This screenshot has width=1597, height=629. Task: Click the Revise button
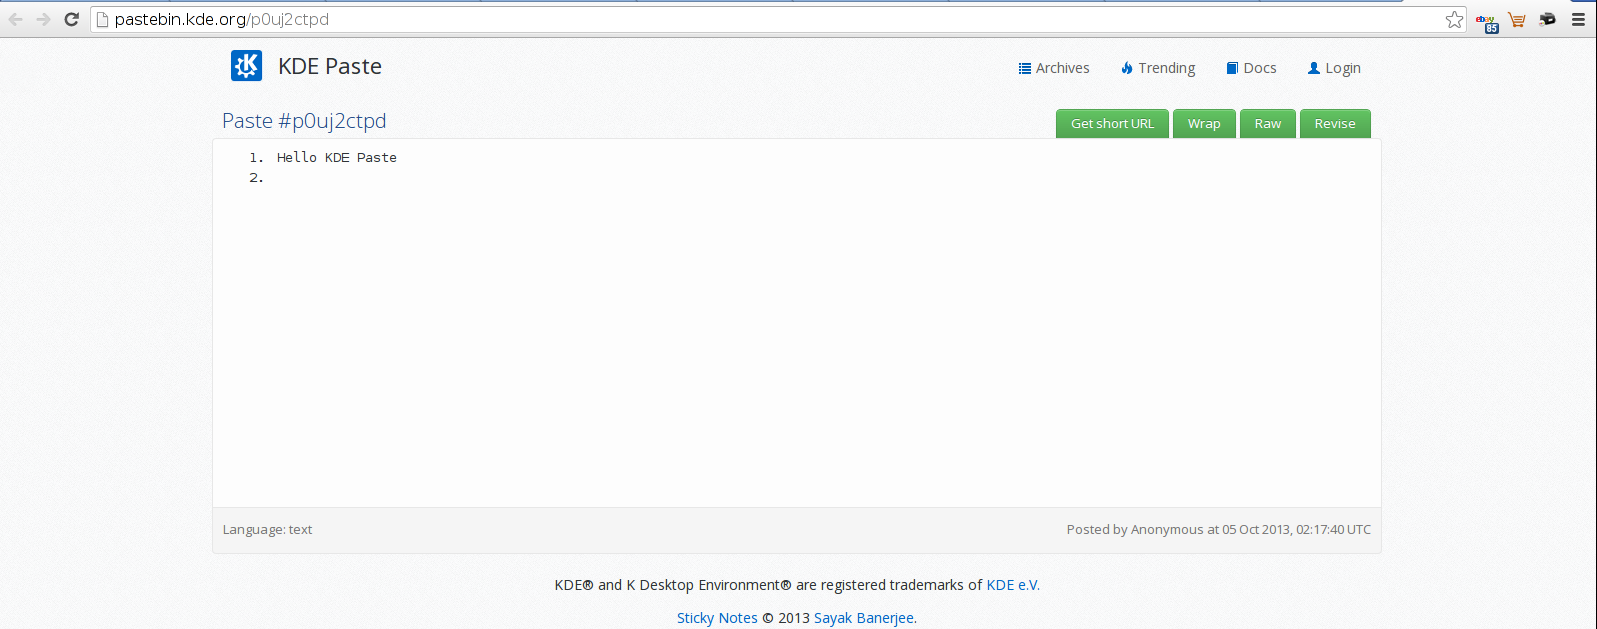pos(1335,124)
